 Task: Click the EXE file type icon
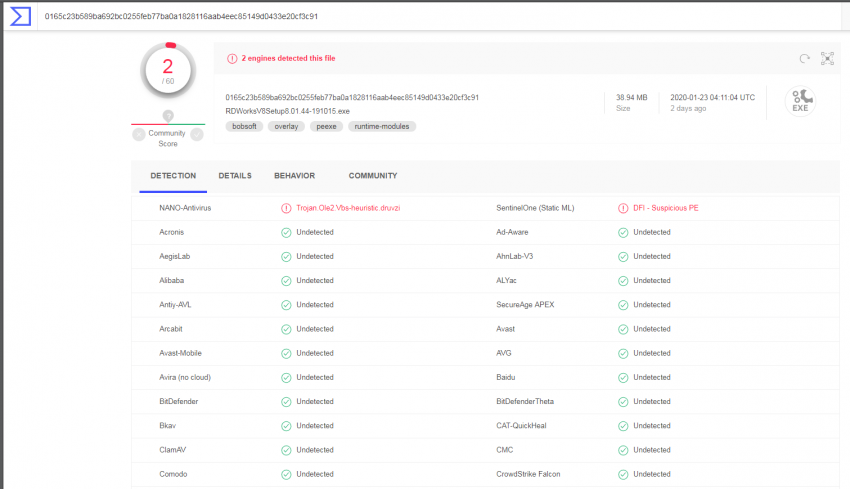click(x=800, y=102)
